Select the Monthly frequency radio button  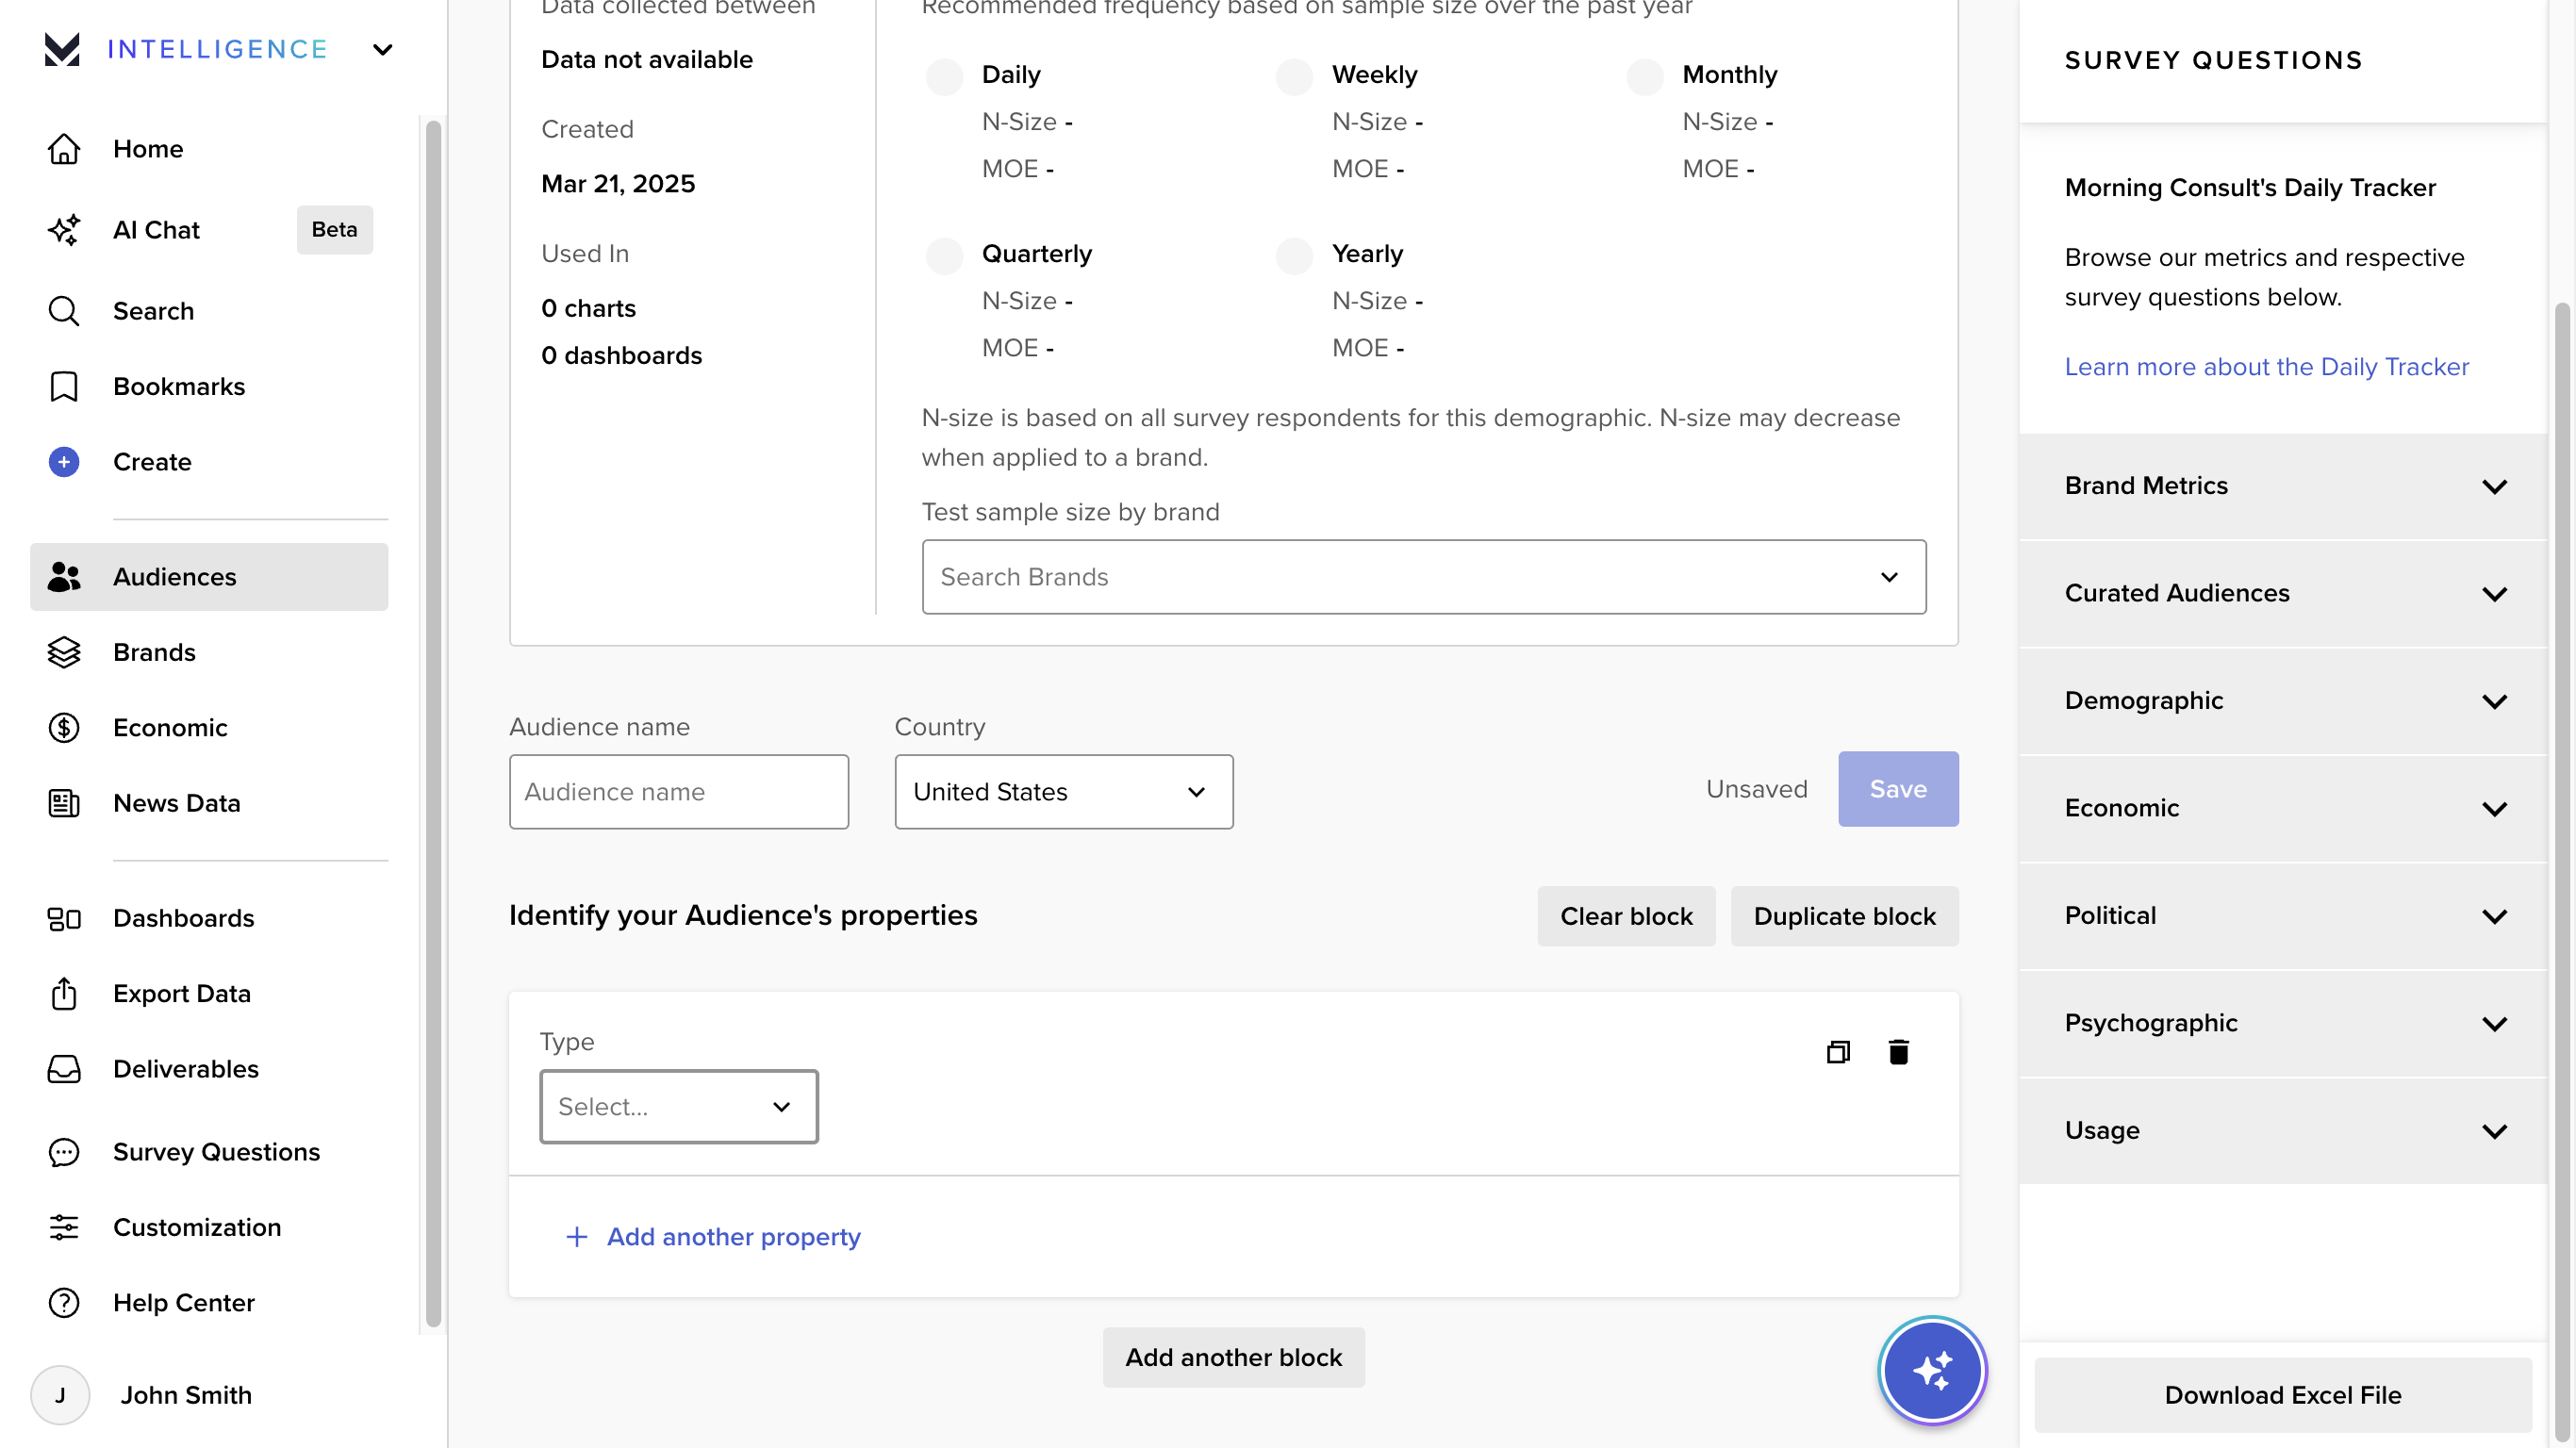coord(1644,76)
